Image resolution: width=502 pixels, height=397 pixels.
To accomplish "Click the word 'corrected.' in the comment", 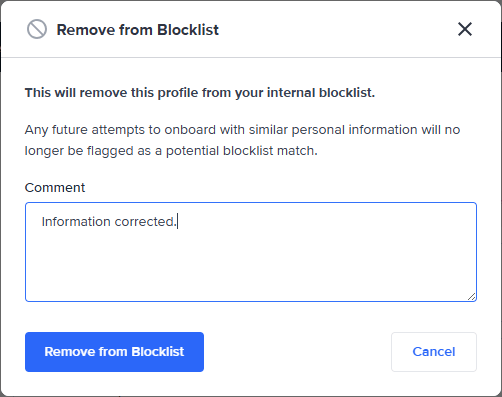I will [145, 222].
